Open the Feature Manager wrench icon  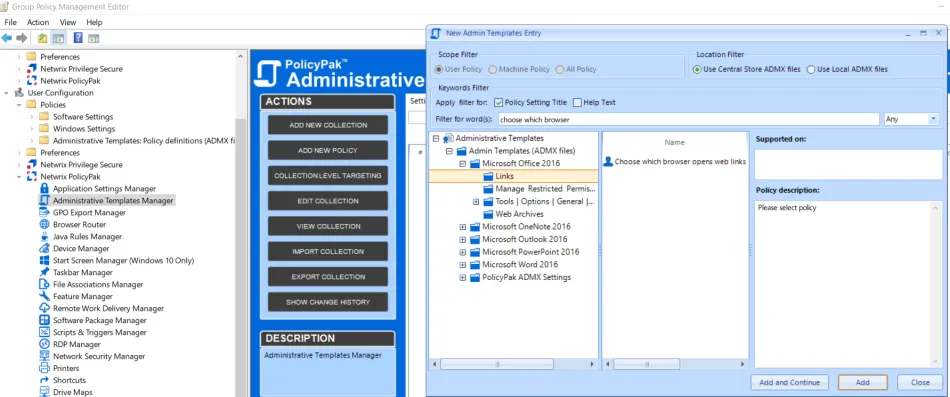44,296
